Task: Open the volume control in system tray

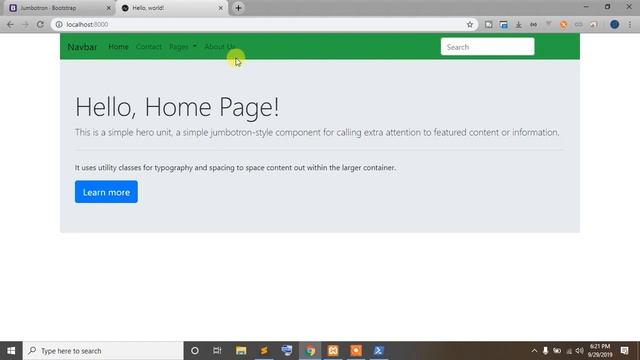Action: (x=579, y=351)
